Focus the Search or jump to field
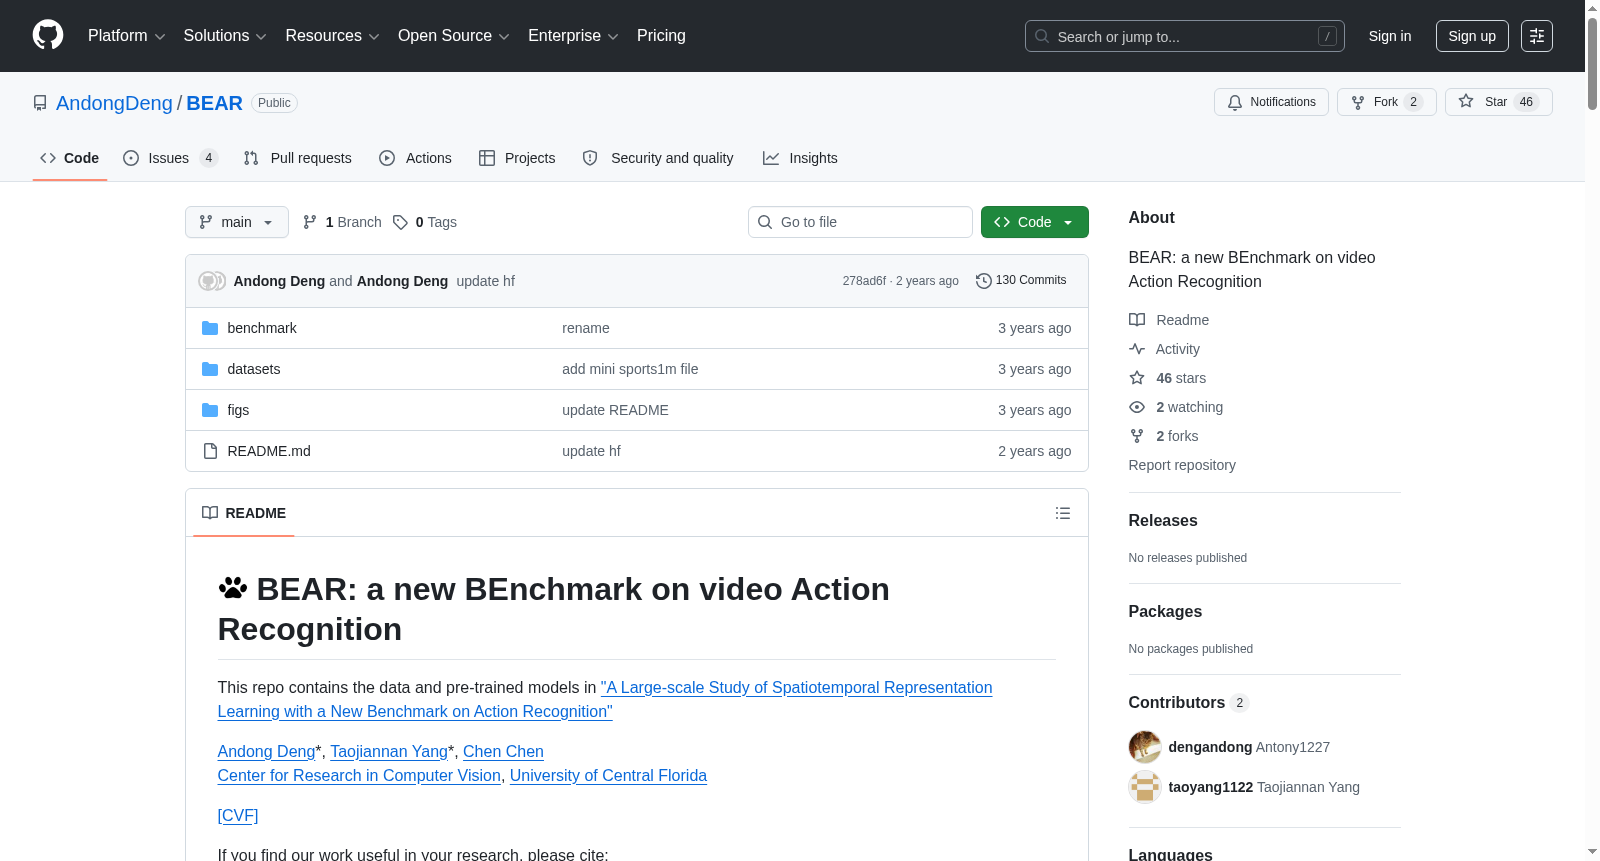 [1185, 36]
